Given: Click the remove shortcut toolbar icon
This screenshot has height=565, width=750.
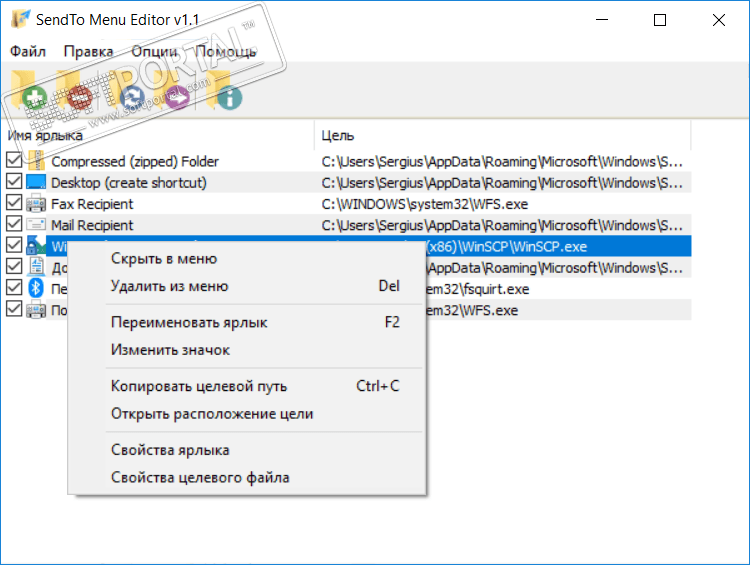Looking at the screenshot, I should tap(74, 91).
